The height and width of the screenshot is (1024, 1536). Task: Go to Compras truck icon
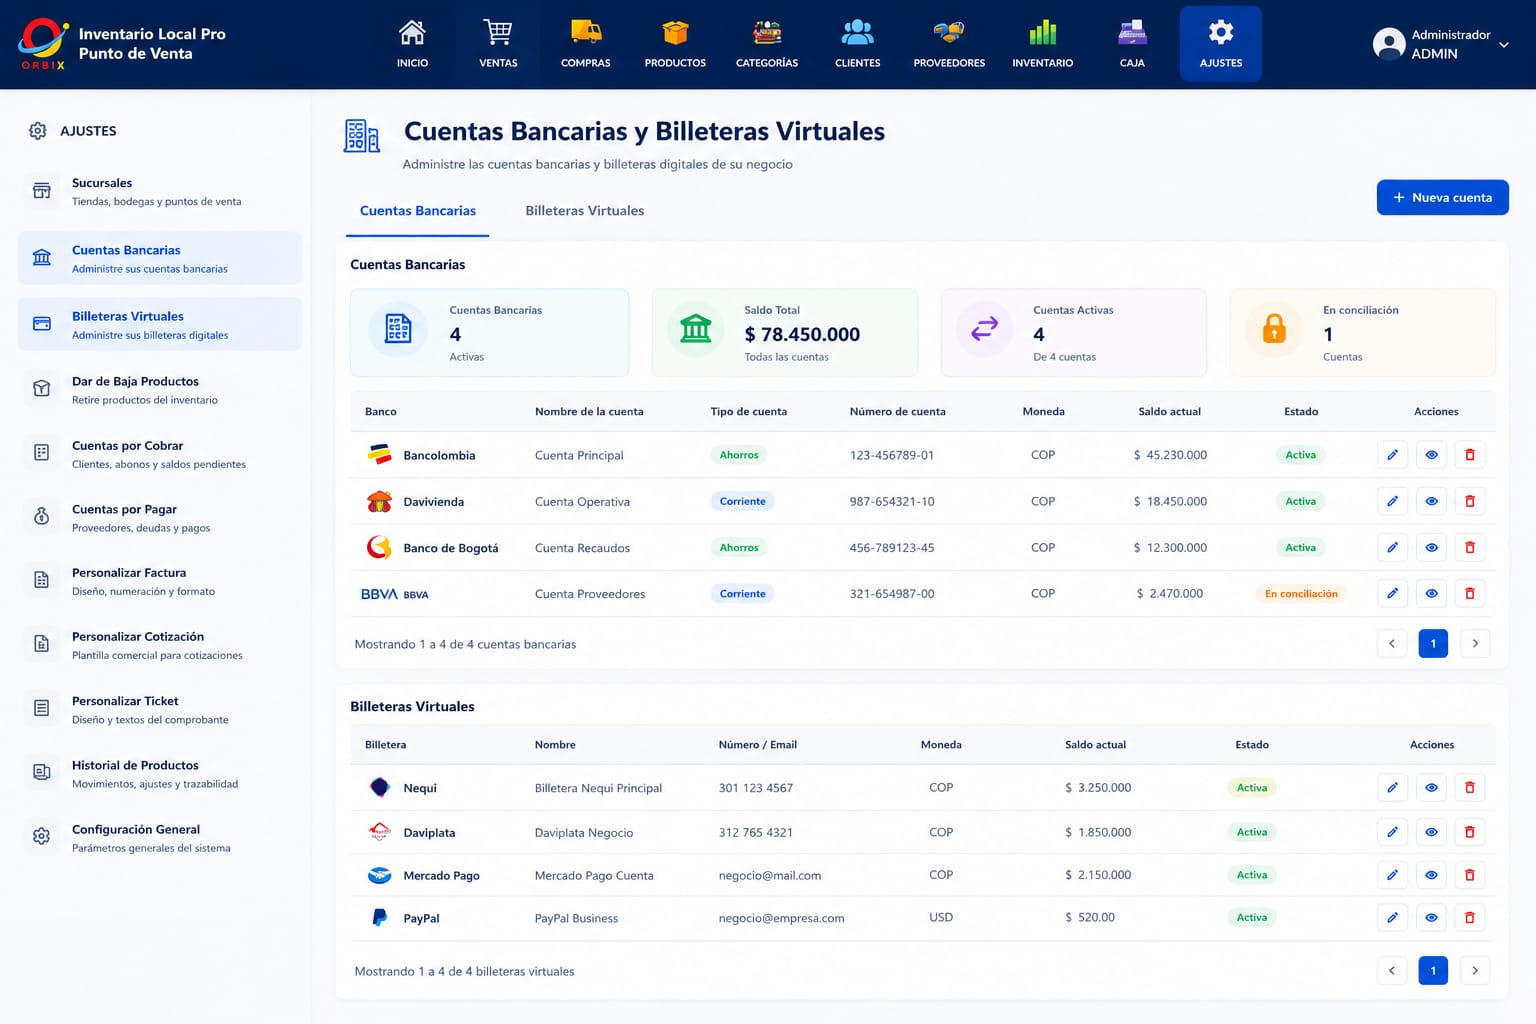point(586,32)
